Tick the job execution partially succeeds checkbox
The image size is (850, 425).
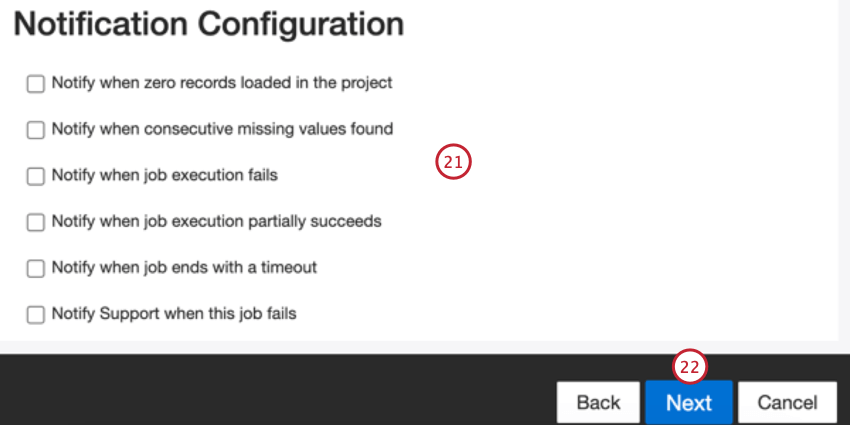coord(36,222)
